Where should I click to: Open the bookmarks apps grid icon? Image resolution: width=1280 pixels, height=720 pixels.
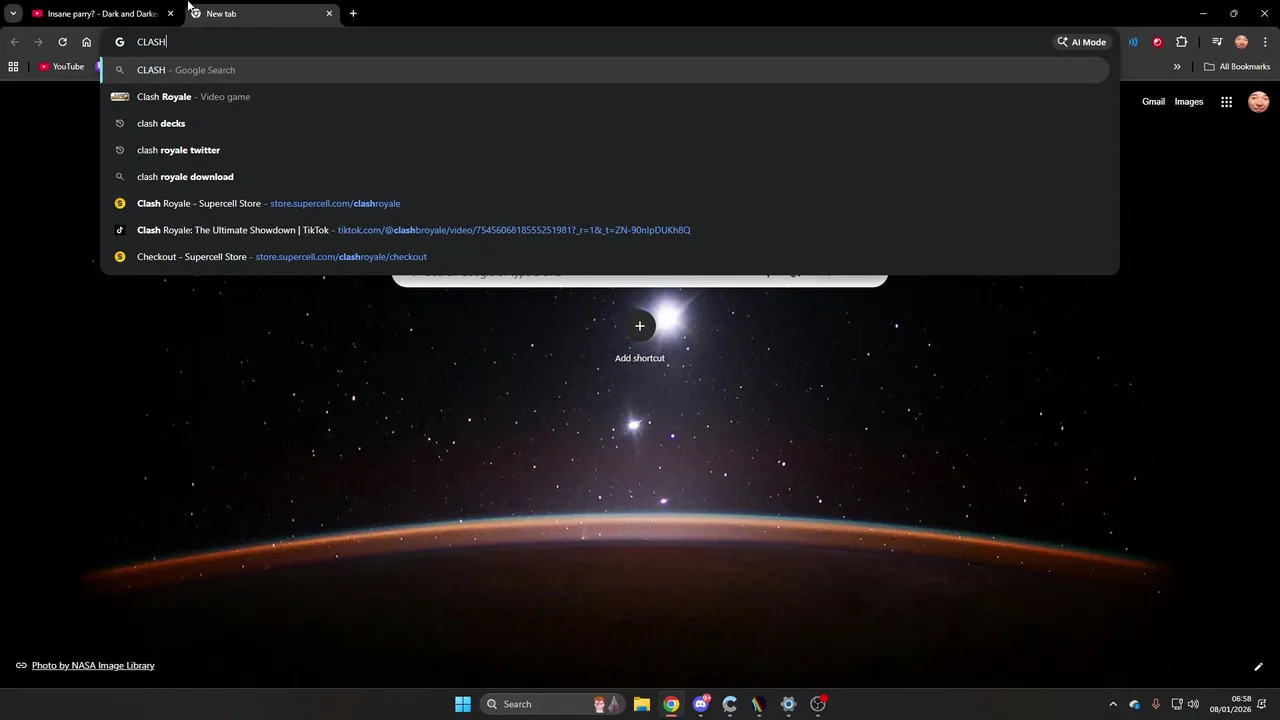coord(13,67)
